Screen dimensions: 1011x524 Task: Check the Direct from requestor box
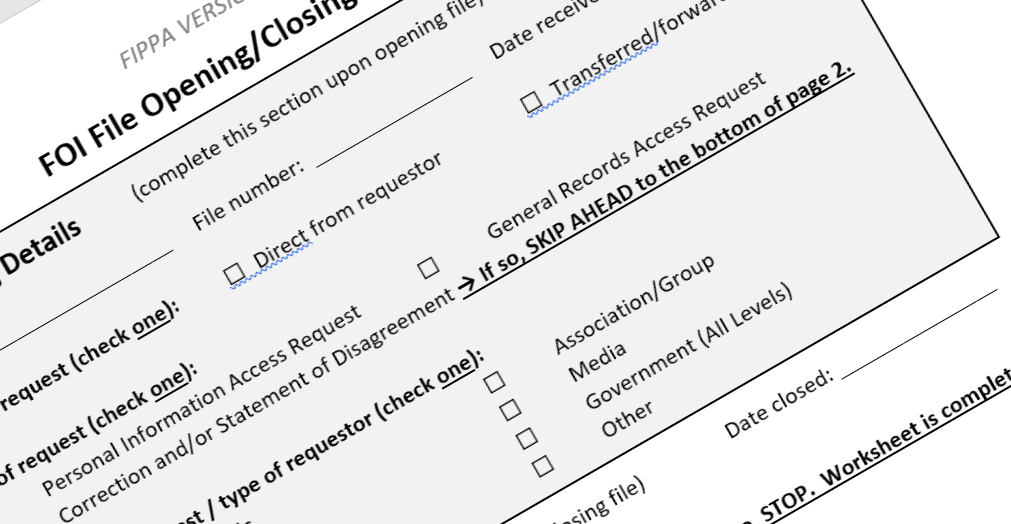235,272
